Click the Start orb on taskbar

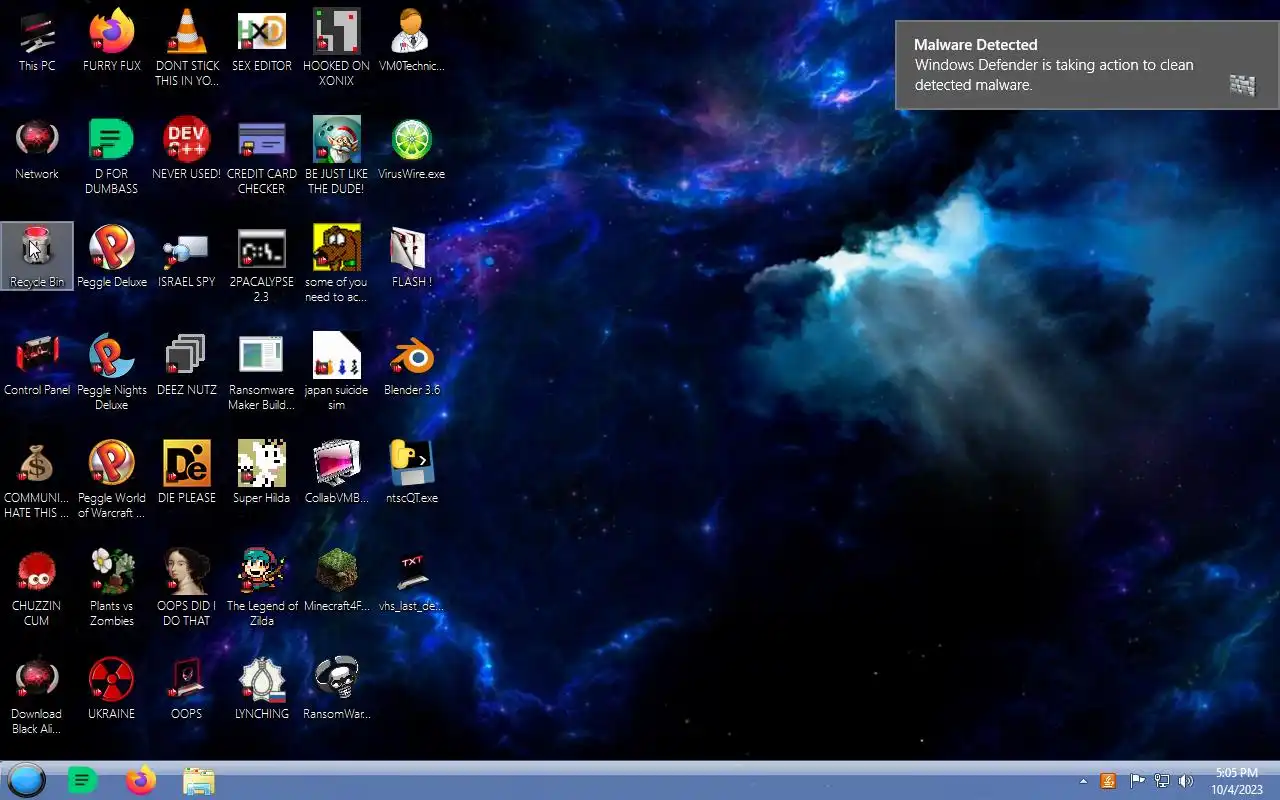(x=26, y=780)
